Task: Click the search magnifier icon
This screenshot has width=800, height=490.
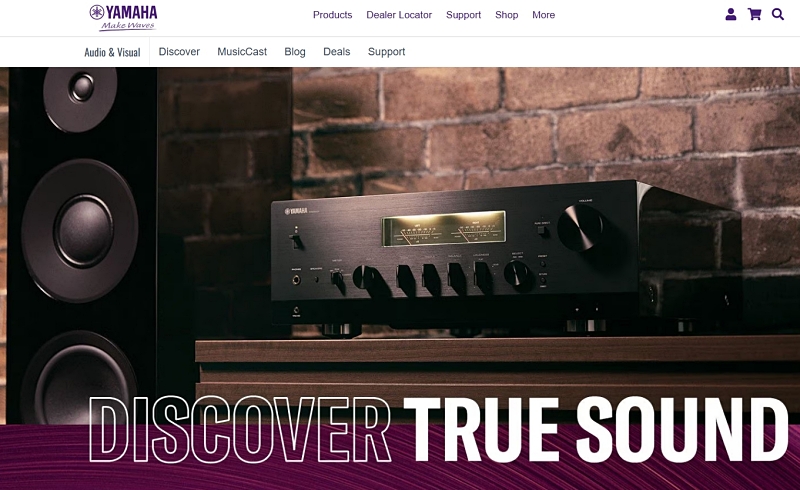Action: pos(778,14)
